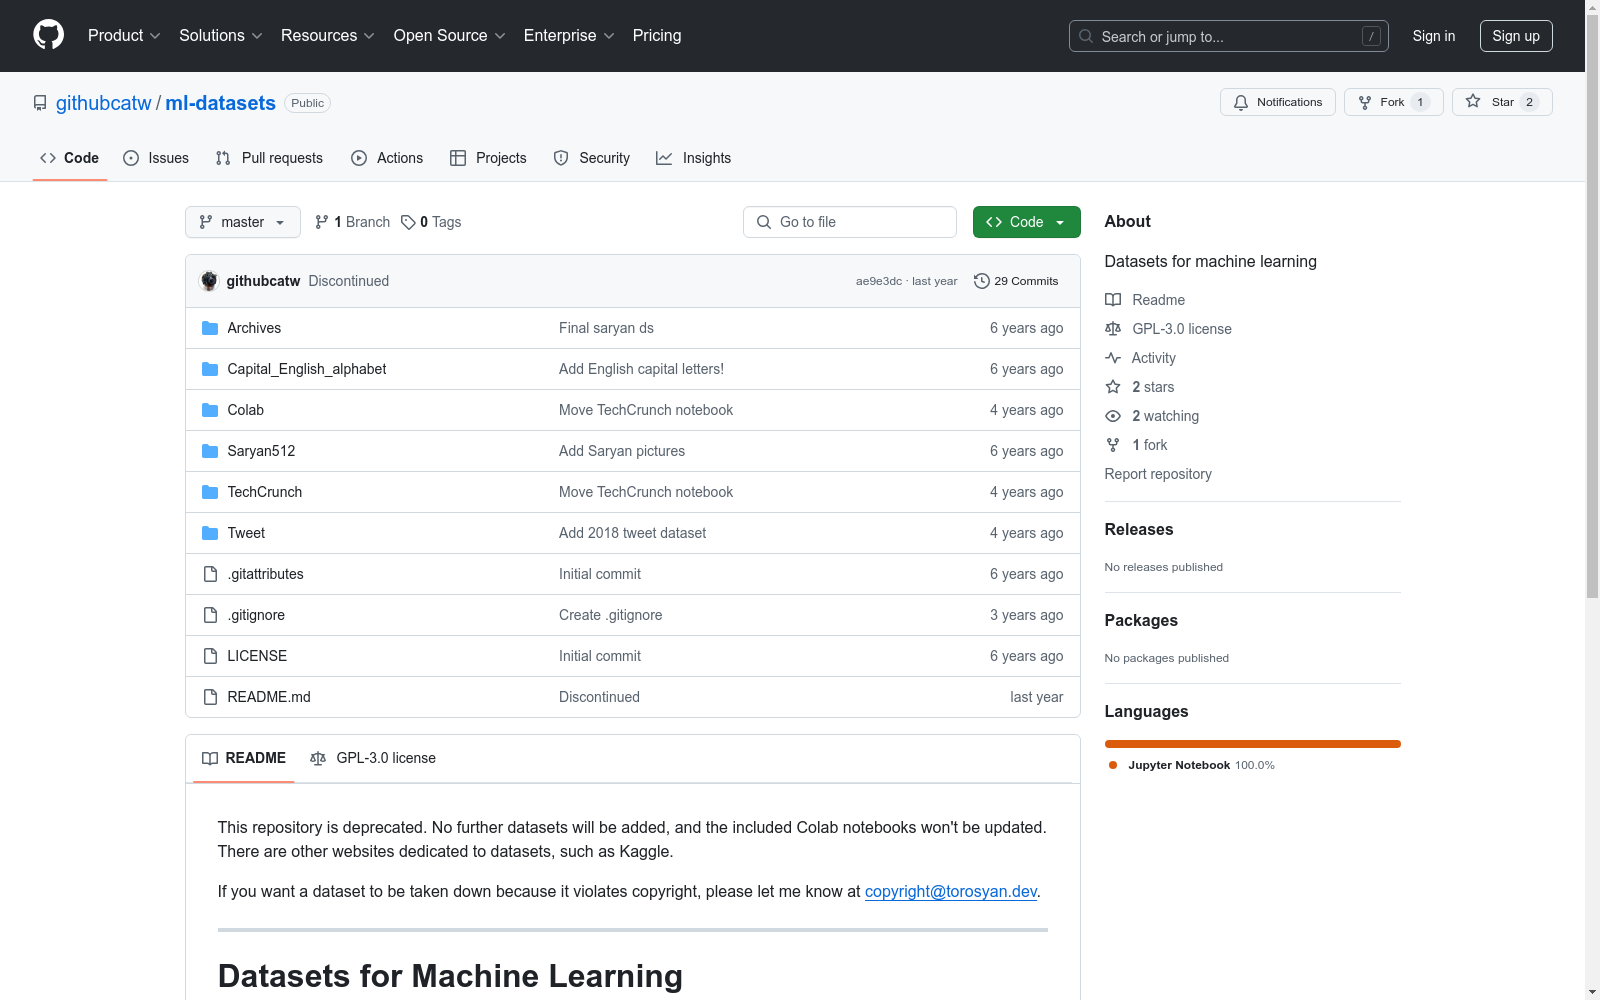The height and width of the screenshot is (1000, 1600).
Task: Switch to the Issues tab
Action: pyautogui.click(x=156, y=158)
